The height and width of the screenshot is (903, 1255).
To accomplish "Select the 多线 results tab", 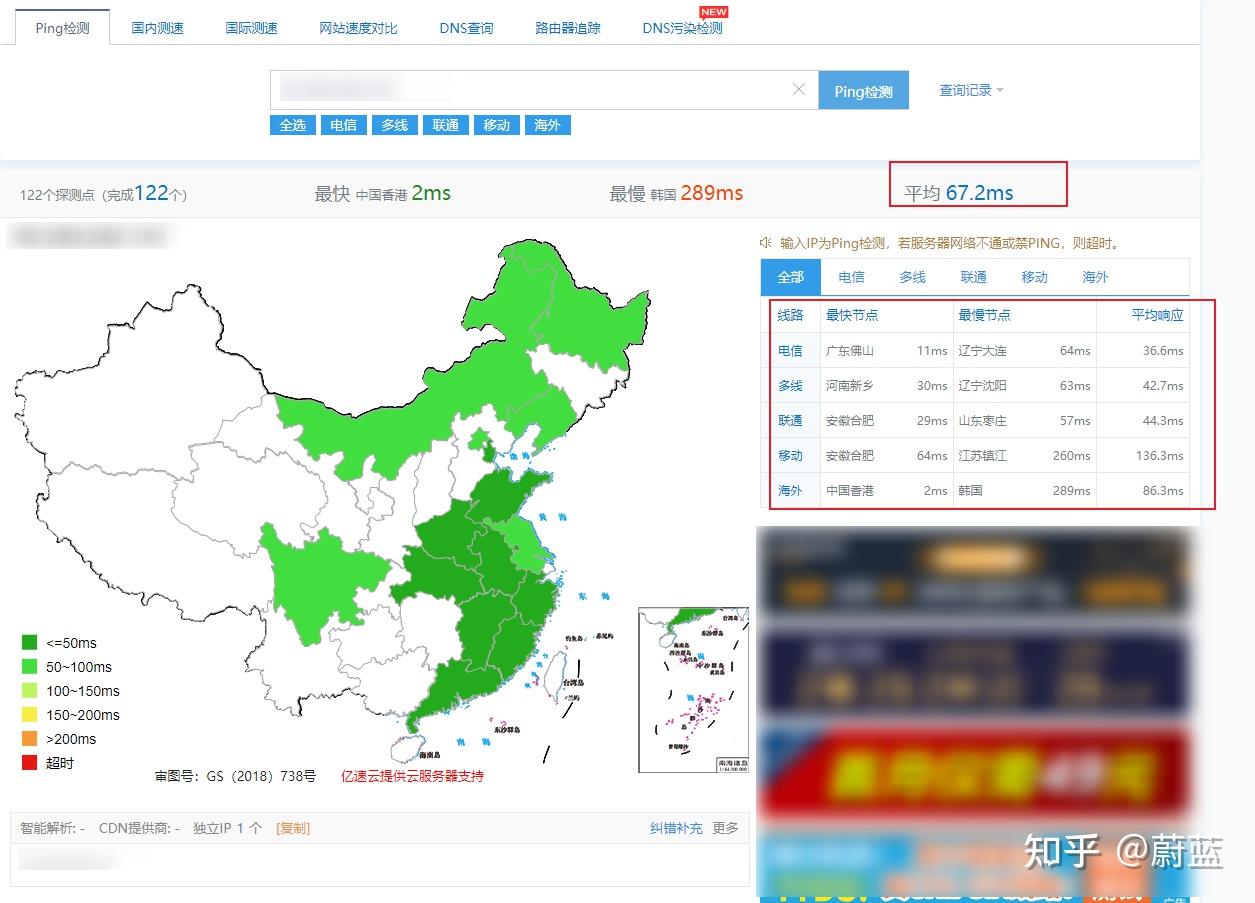I will coord(912,277).
